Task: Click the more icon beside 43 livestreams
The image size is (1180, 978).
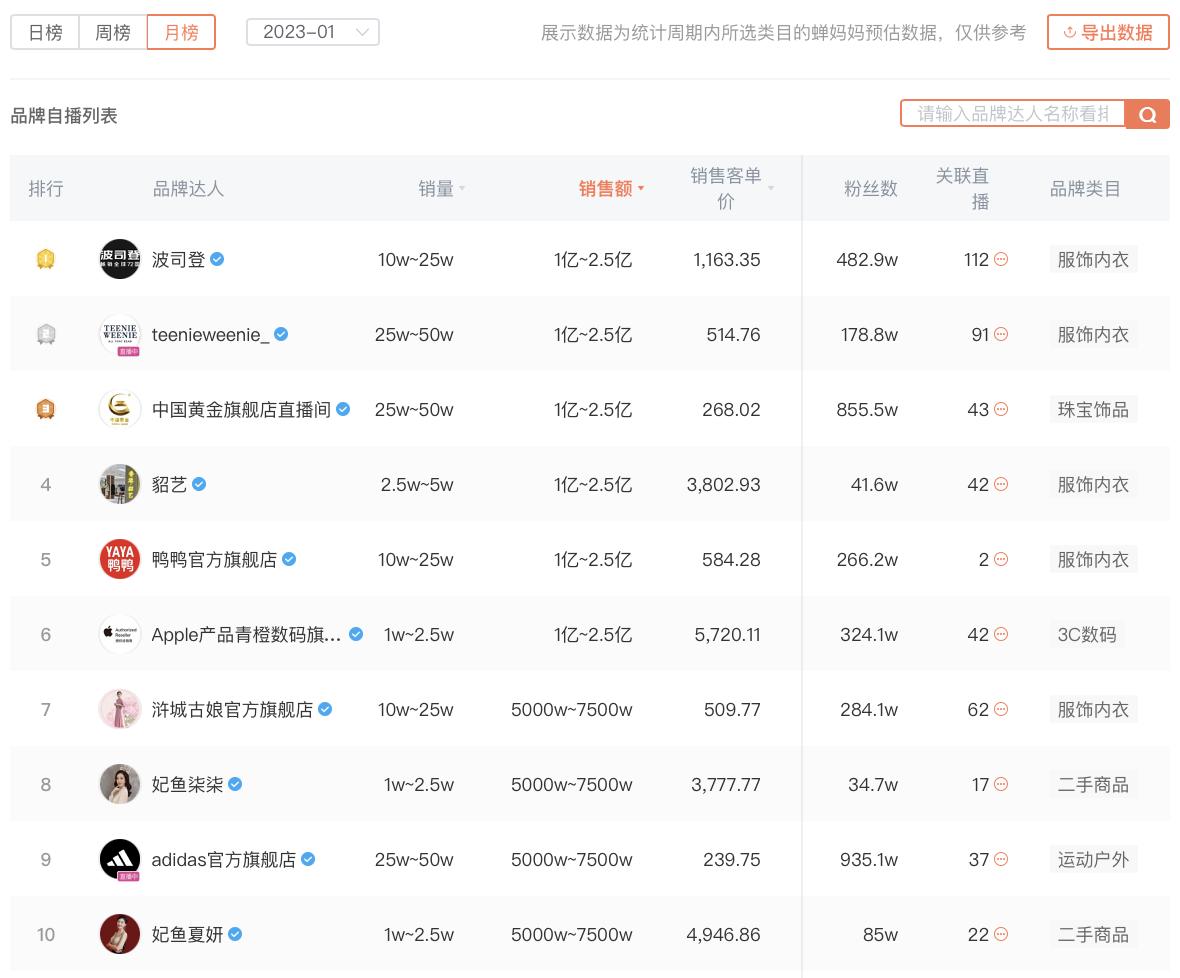Action: tap(1001, 409)
